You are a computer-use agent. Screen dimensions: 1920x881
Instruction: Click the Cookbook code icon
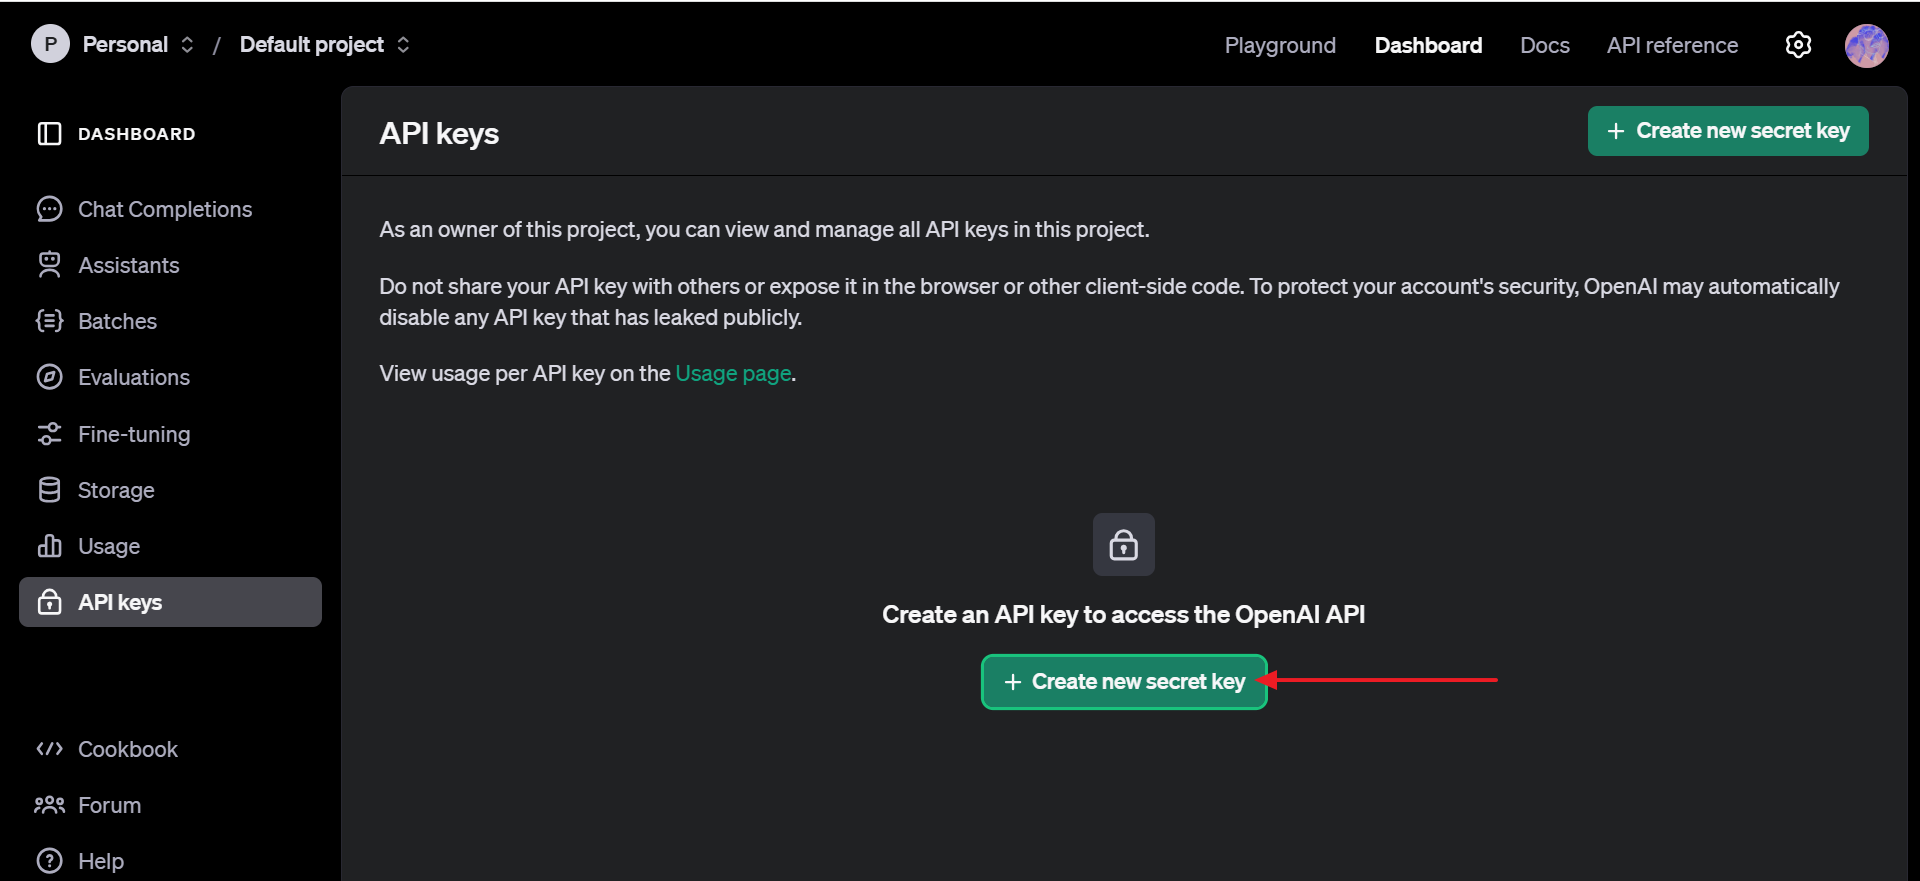49,749
